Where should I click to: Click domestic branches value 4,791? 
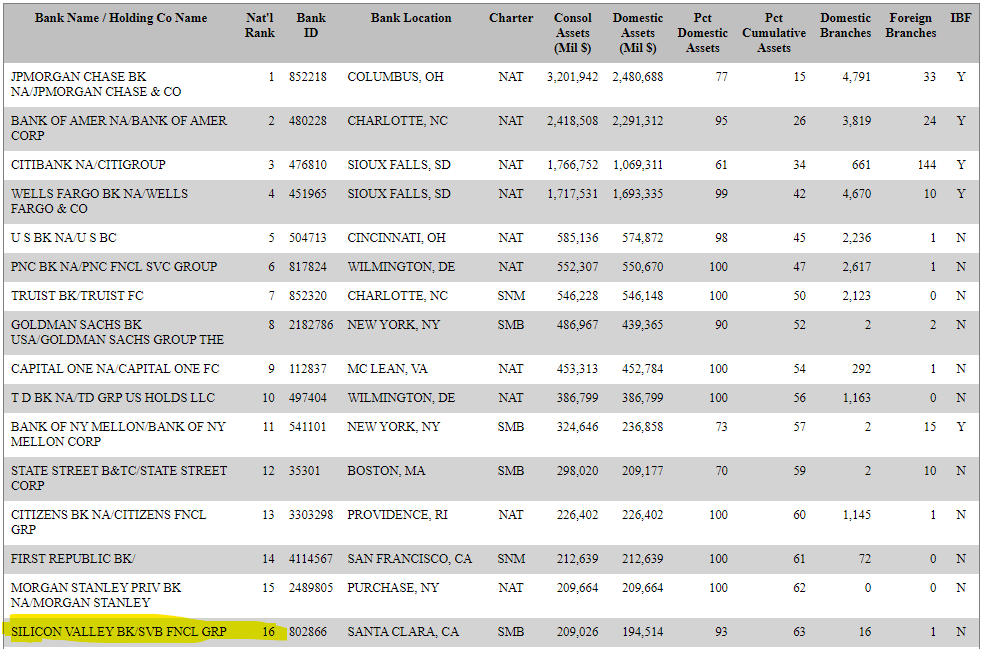(x=856, y=77)
